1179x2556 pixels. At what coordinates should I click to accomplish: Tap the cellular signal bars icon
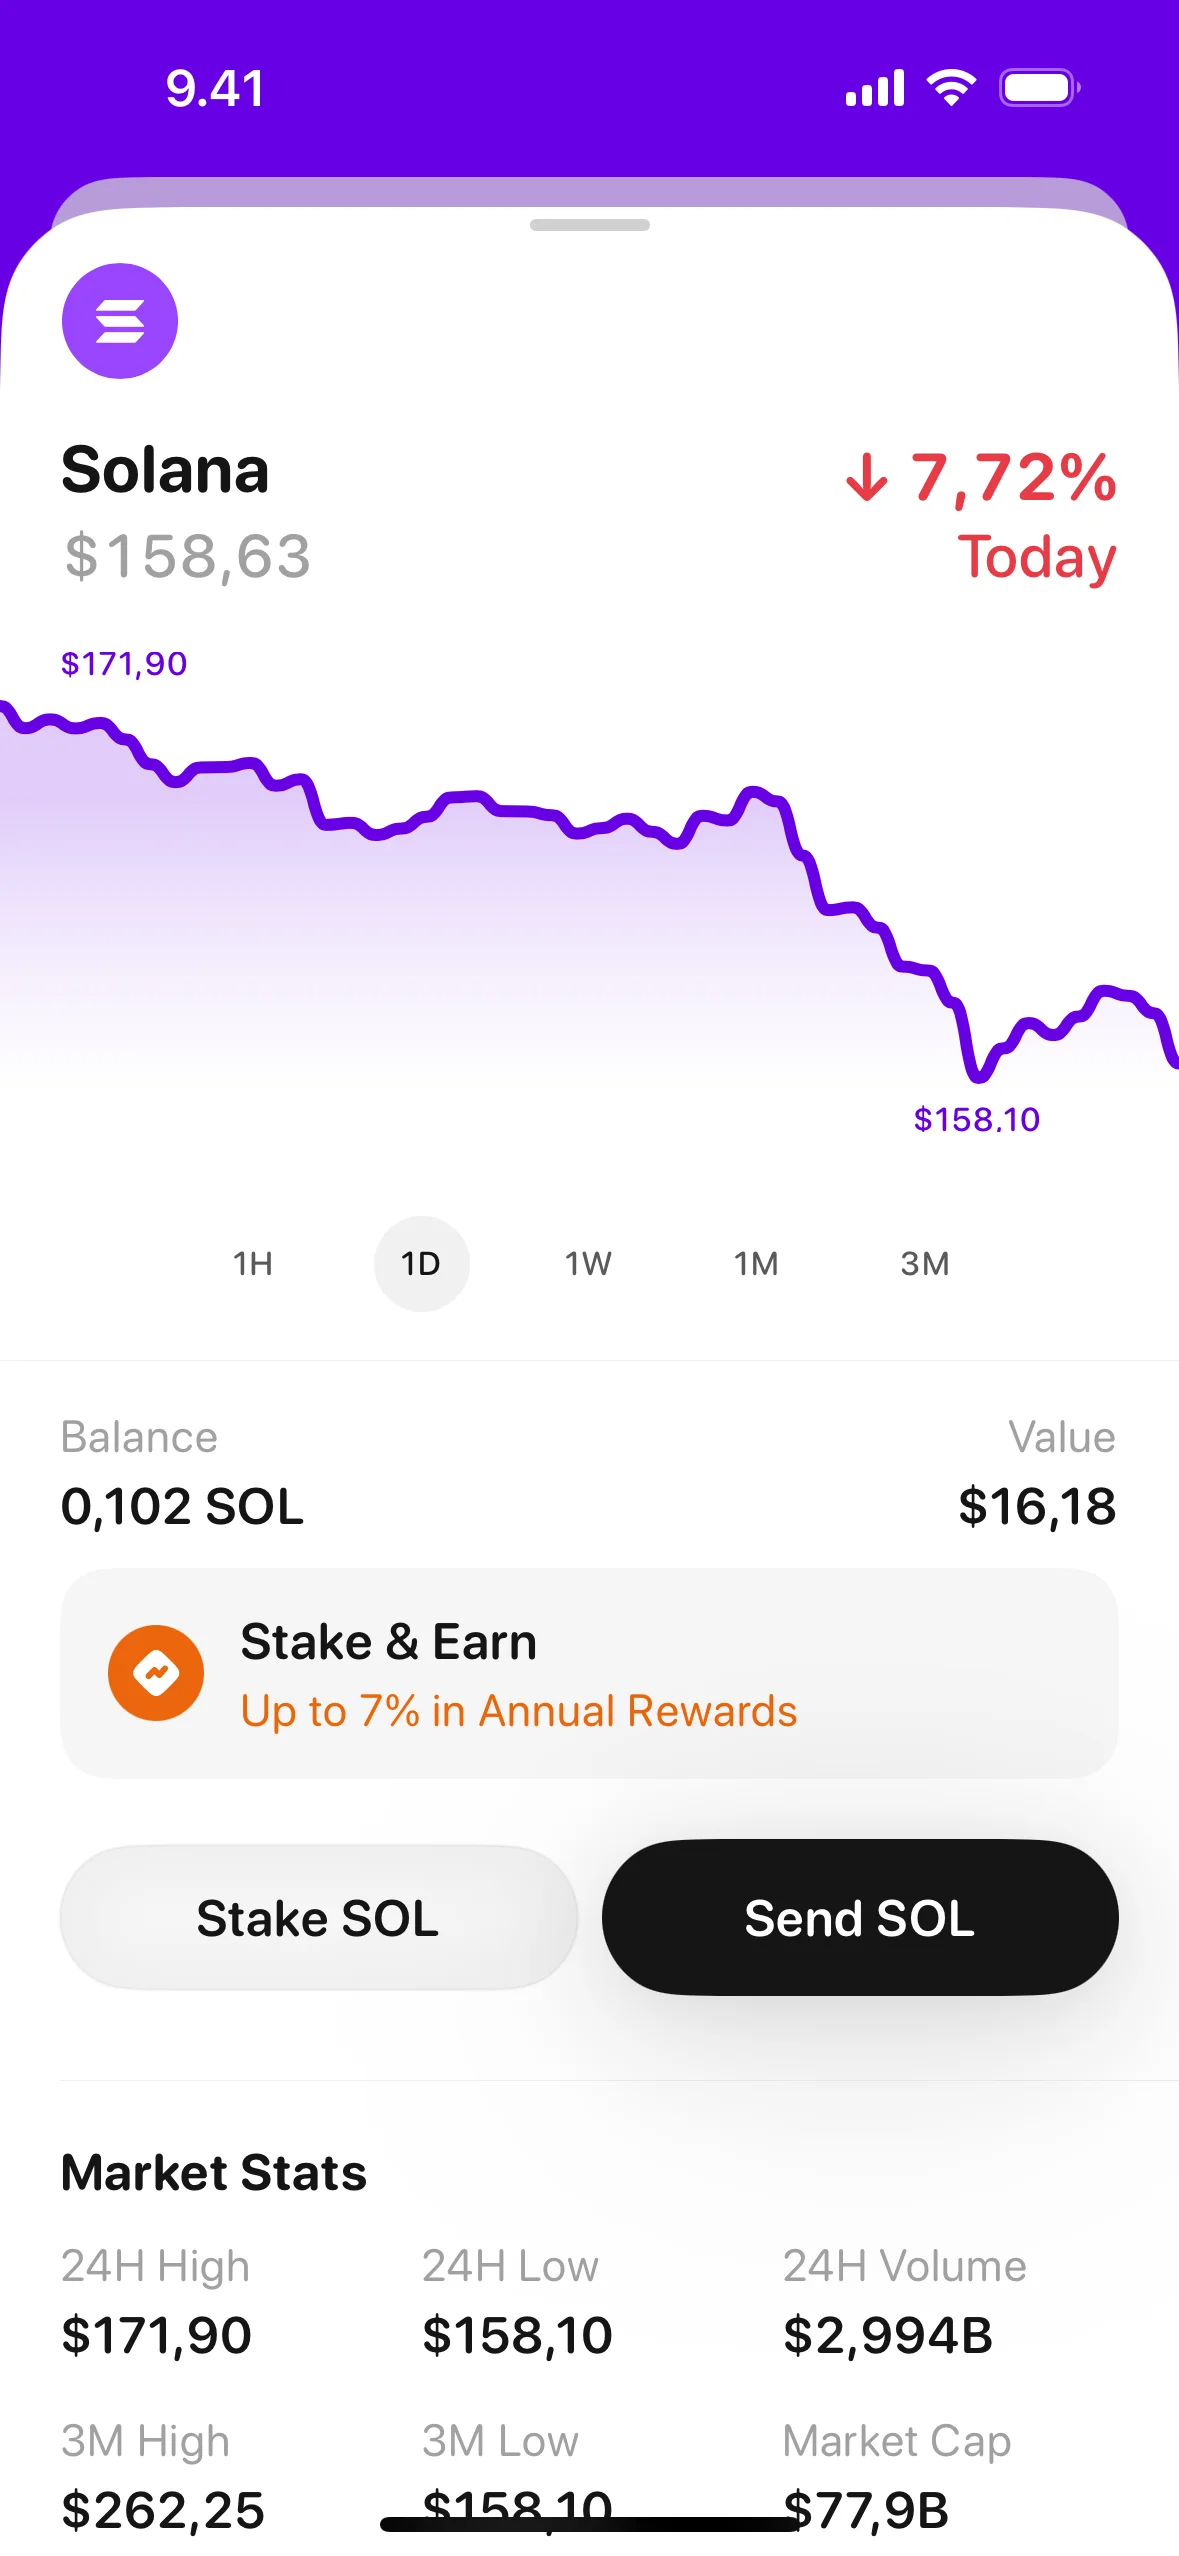point(875,88)
